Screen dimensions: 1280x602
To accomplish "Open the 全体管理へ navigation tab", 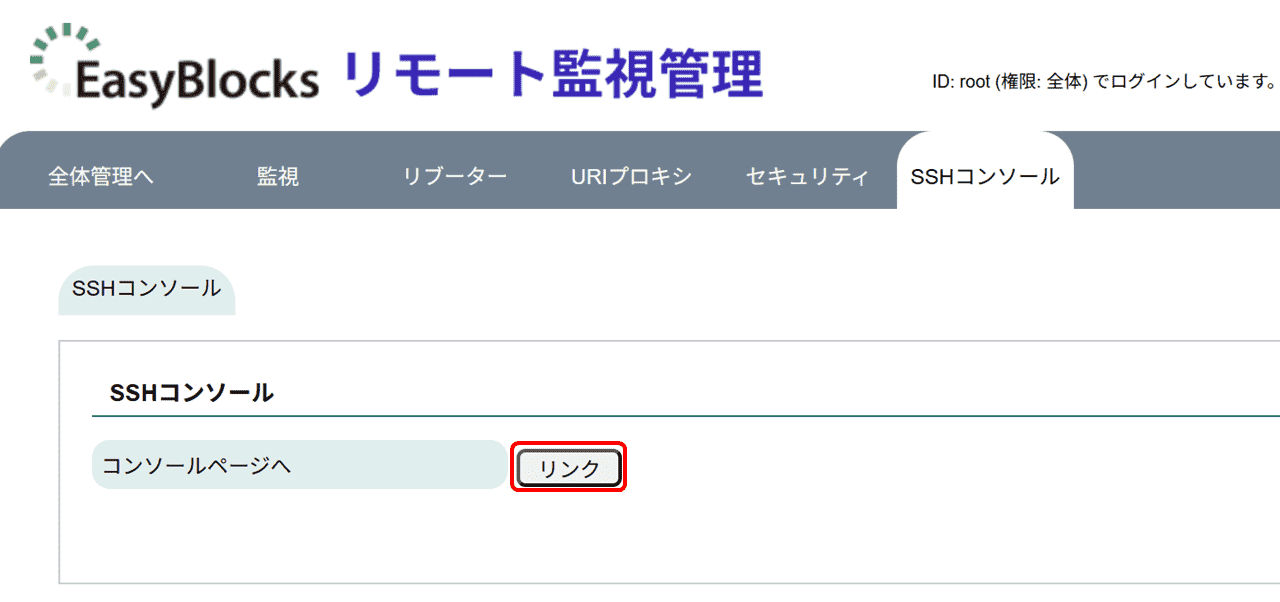I will [x=101, y=177].
